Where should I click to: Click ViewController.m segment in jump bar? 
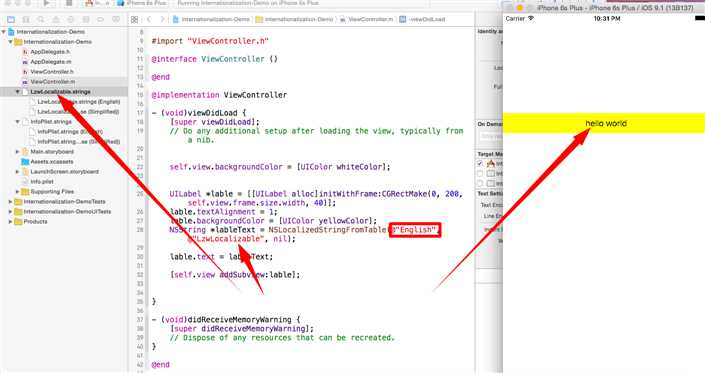click(366, 19)
